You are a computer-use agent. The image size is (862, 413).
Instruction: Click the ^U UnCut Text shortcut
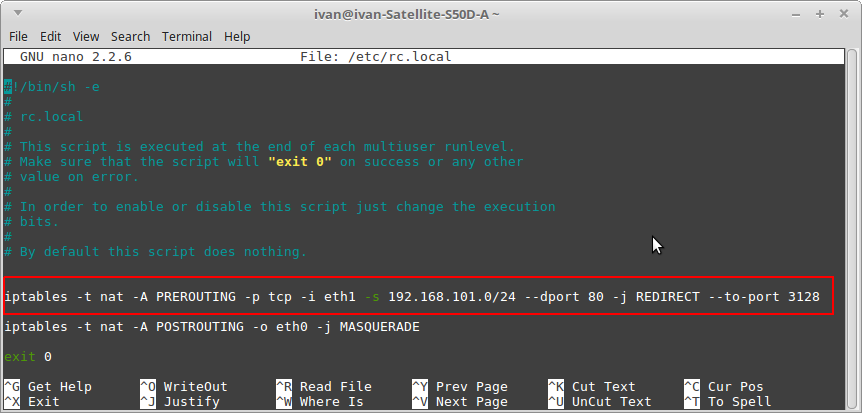[x=600, y=401]
